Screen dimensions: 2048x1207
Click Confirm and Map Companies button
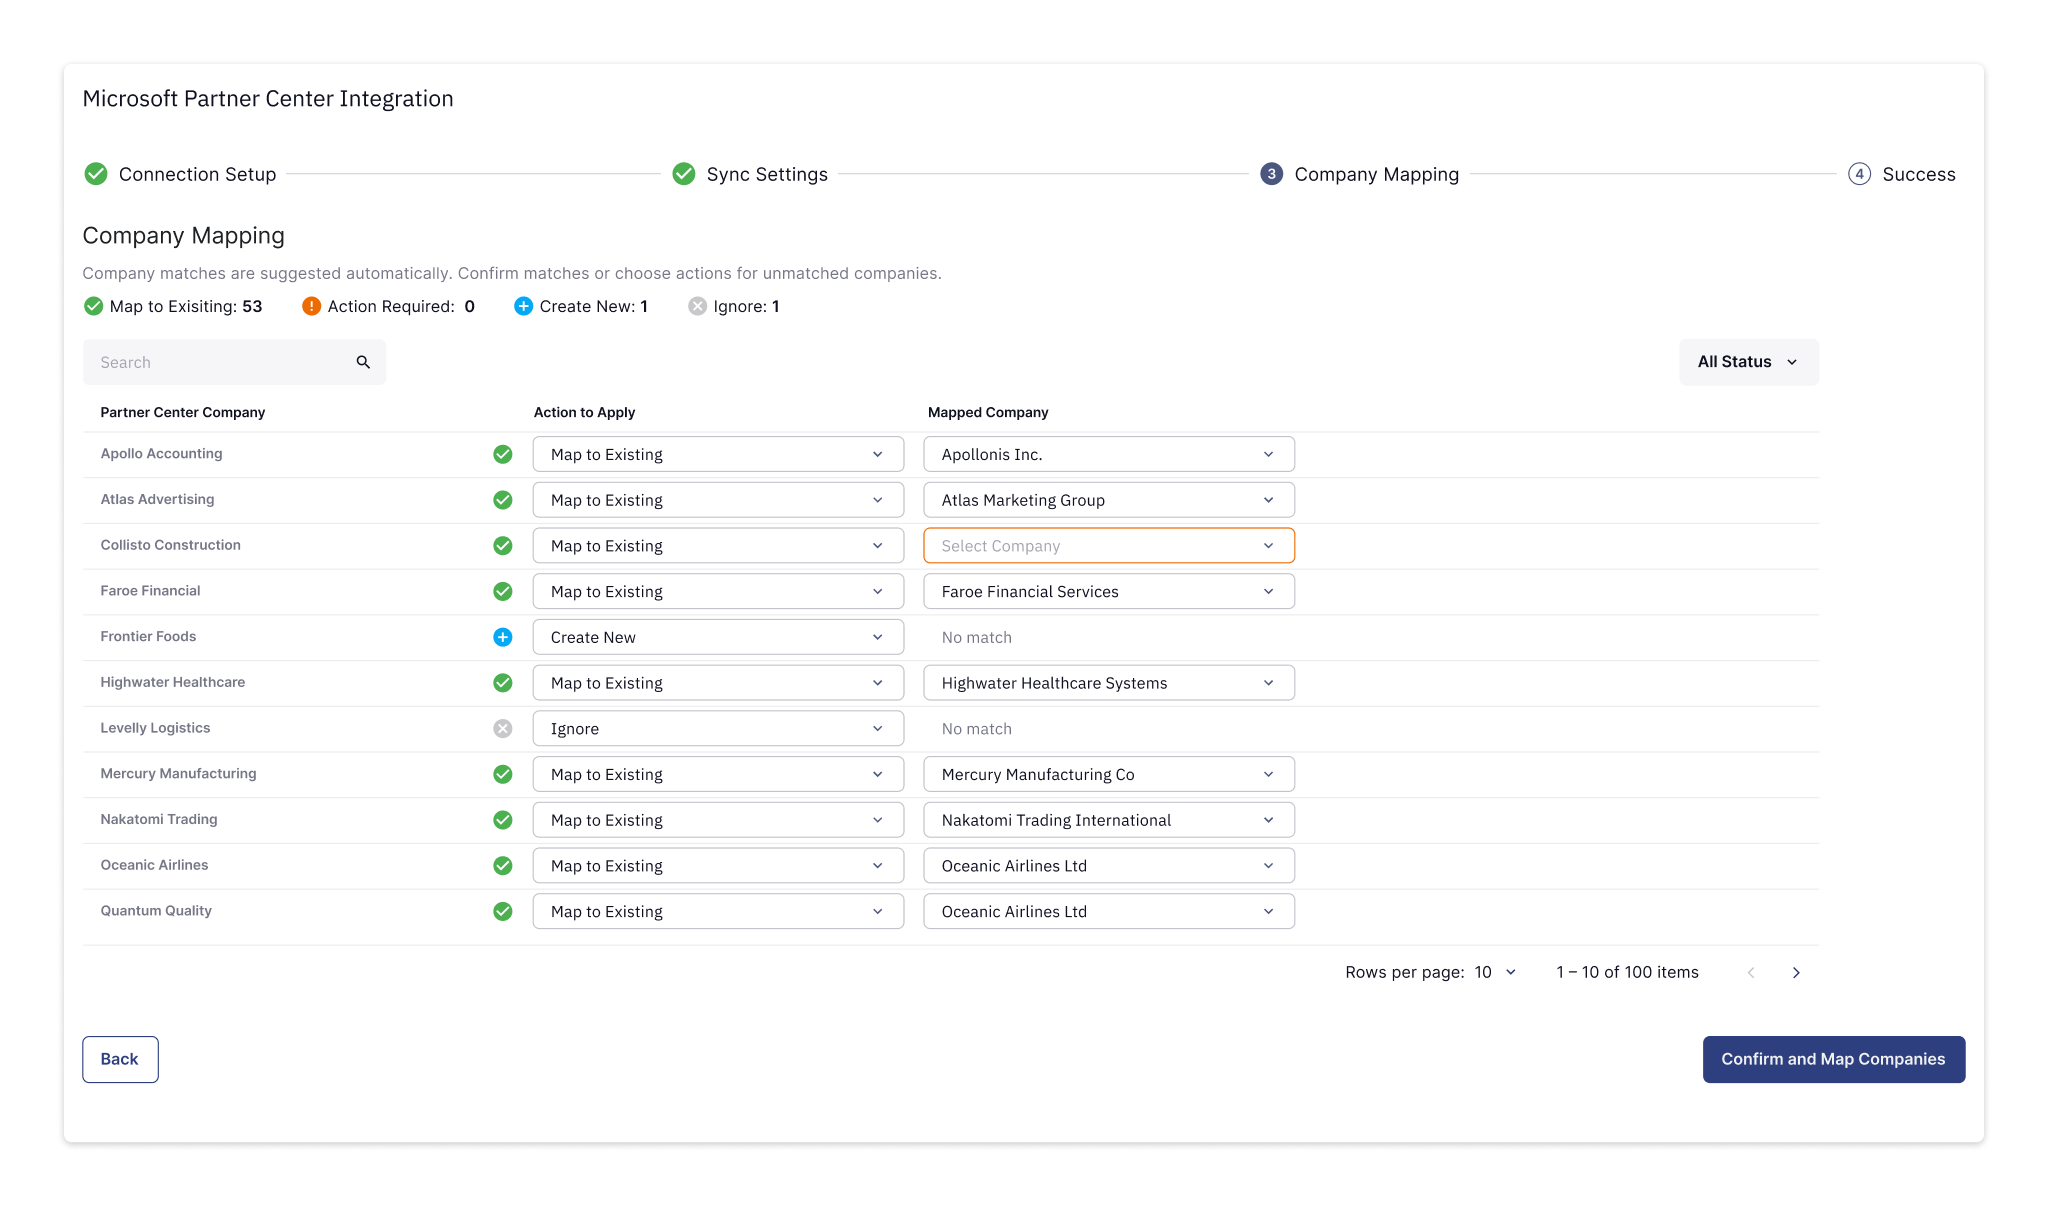click(x=1833, y=1059)
